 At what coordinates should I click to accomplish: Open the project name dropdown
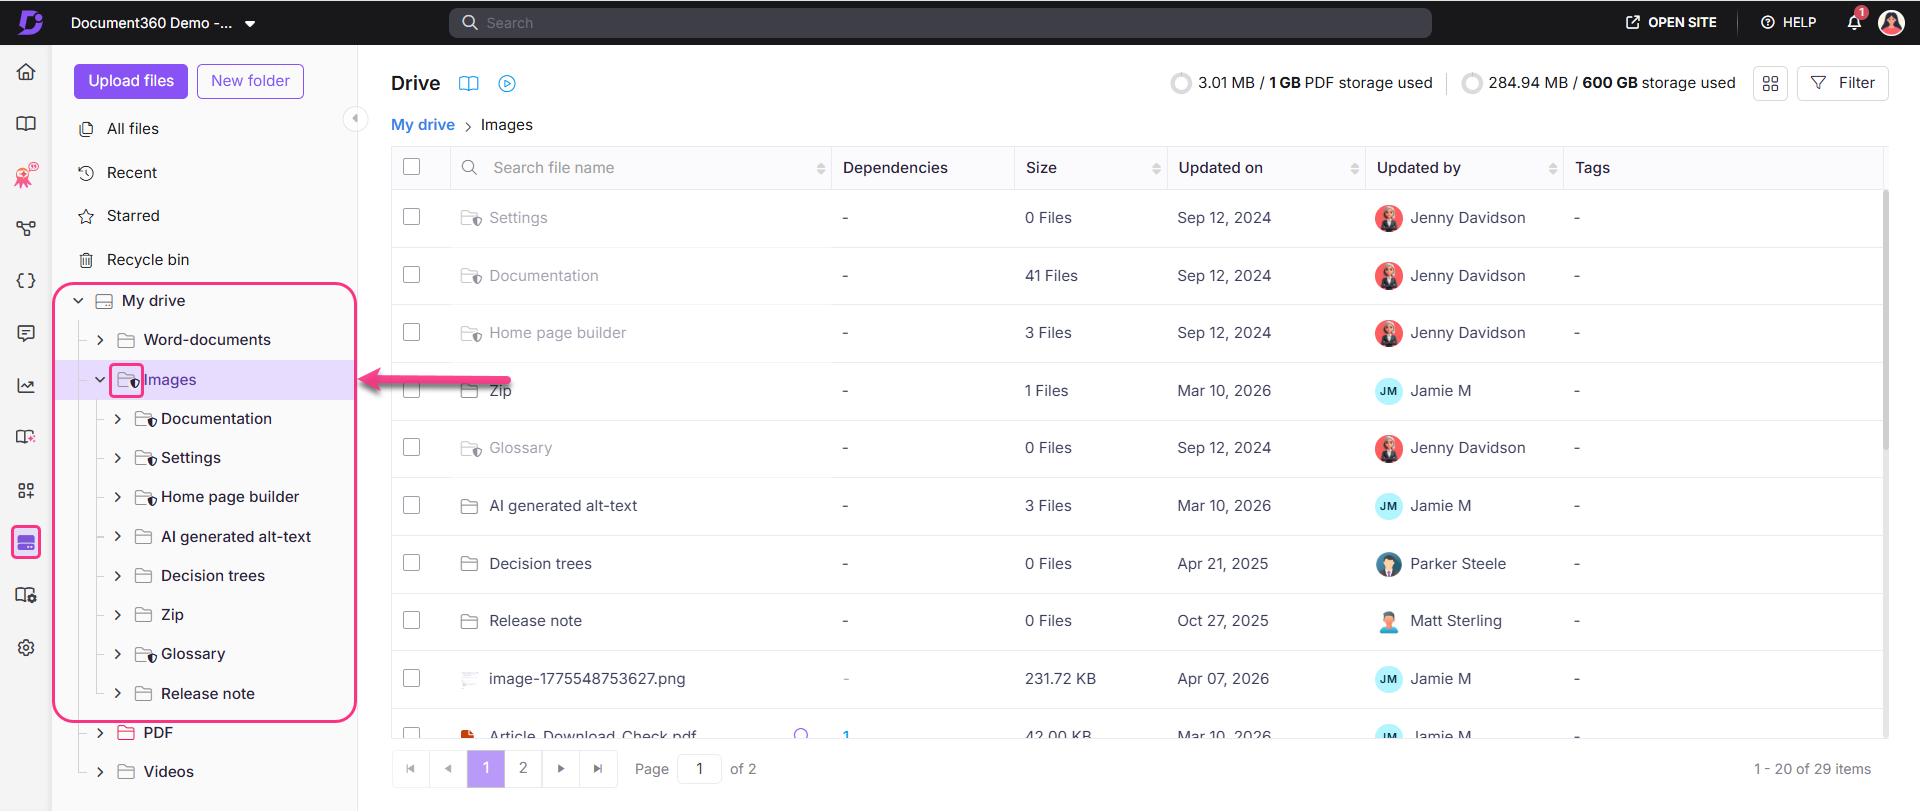(x=163, y=23)
